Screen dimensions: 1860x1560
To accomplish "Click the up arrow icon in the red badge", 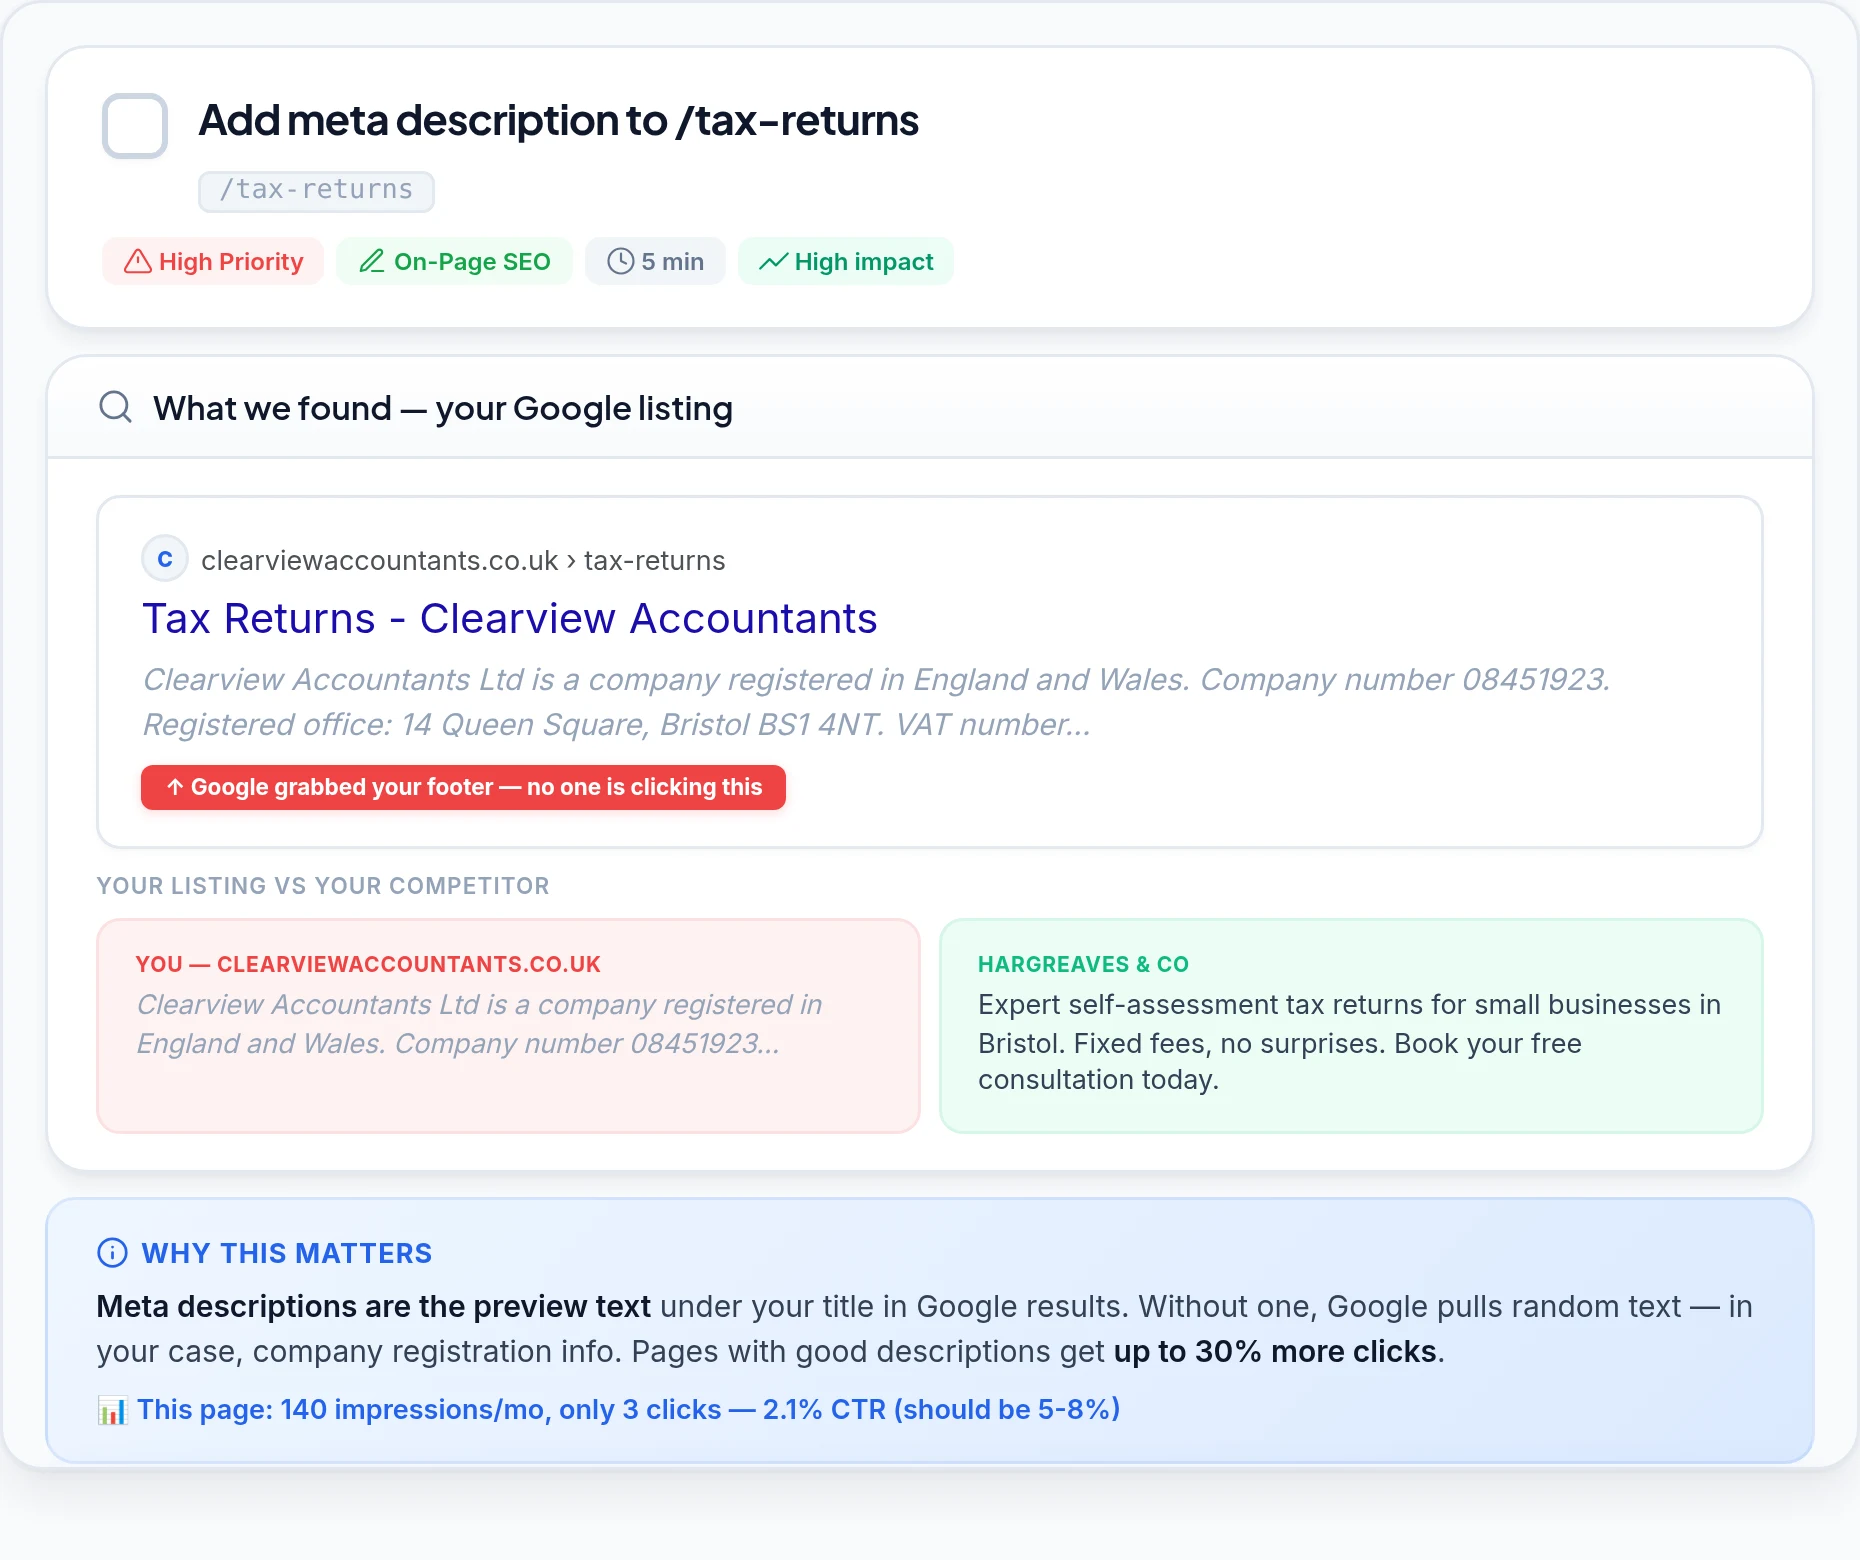I will [x=175, y=788].
